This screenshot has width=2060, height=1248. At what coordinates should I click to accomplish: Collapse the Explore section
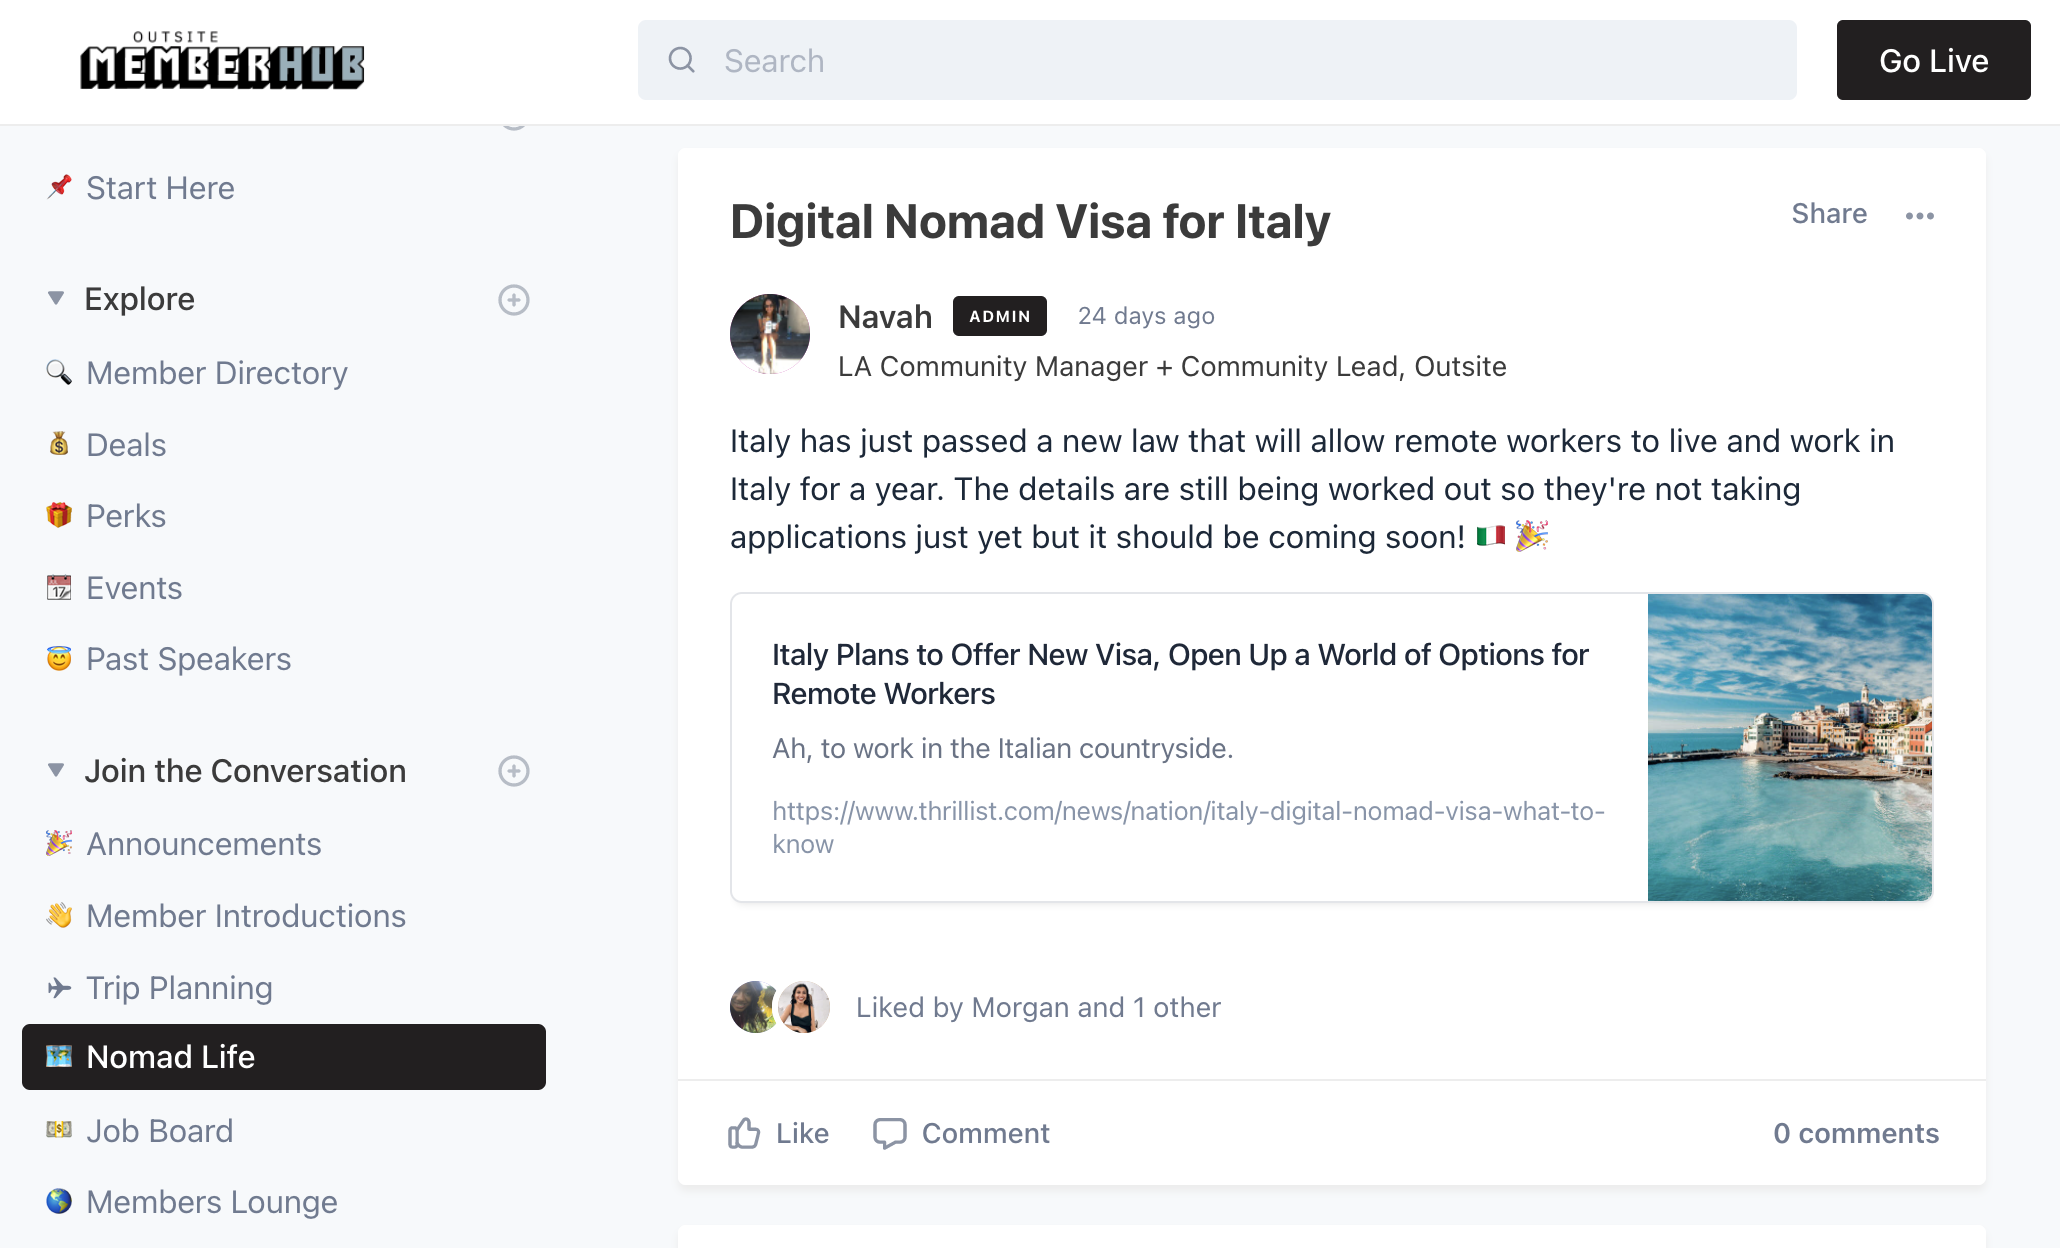[56, 298]
